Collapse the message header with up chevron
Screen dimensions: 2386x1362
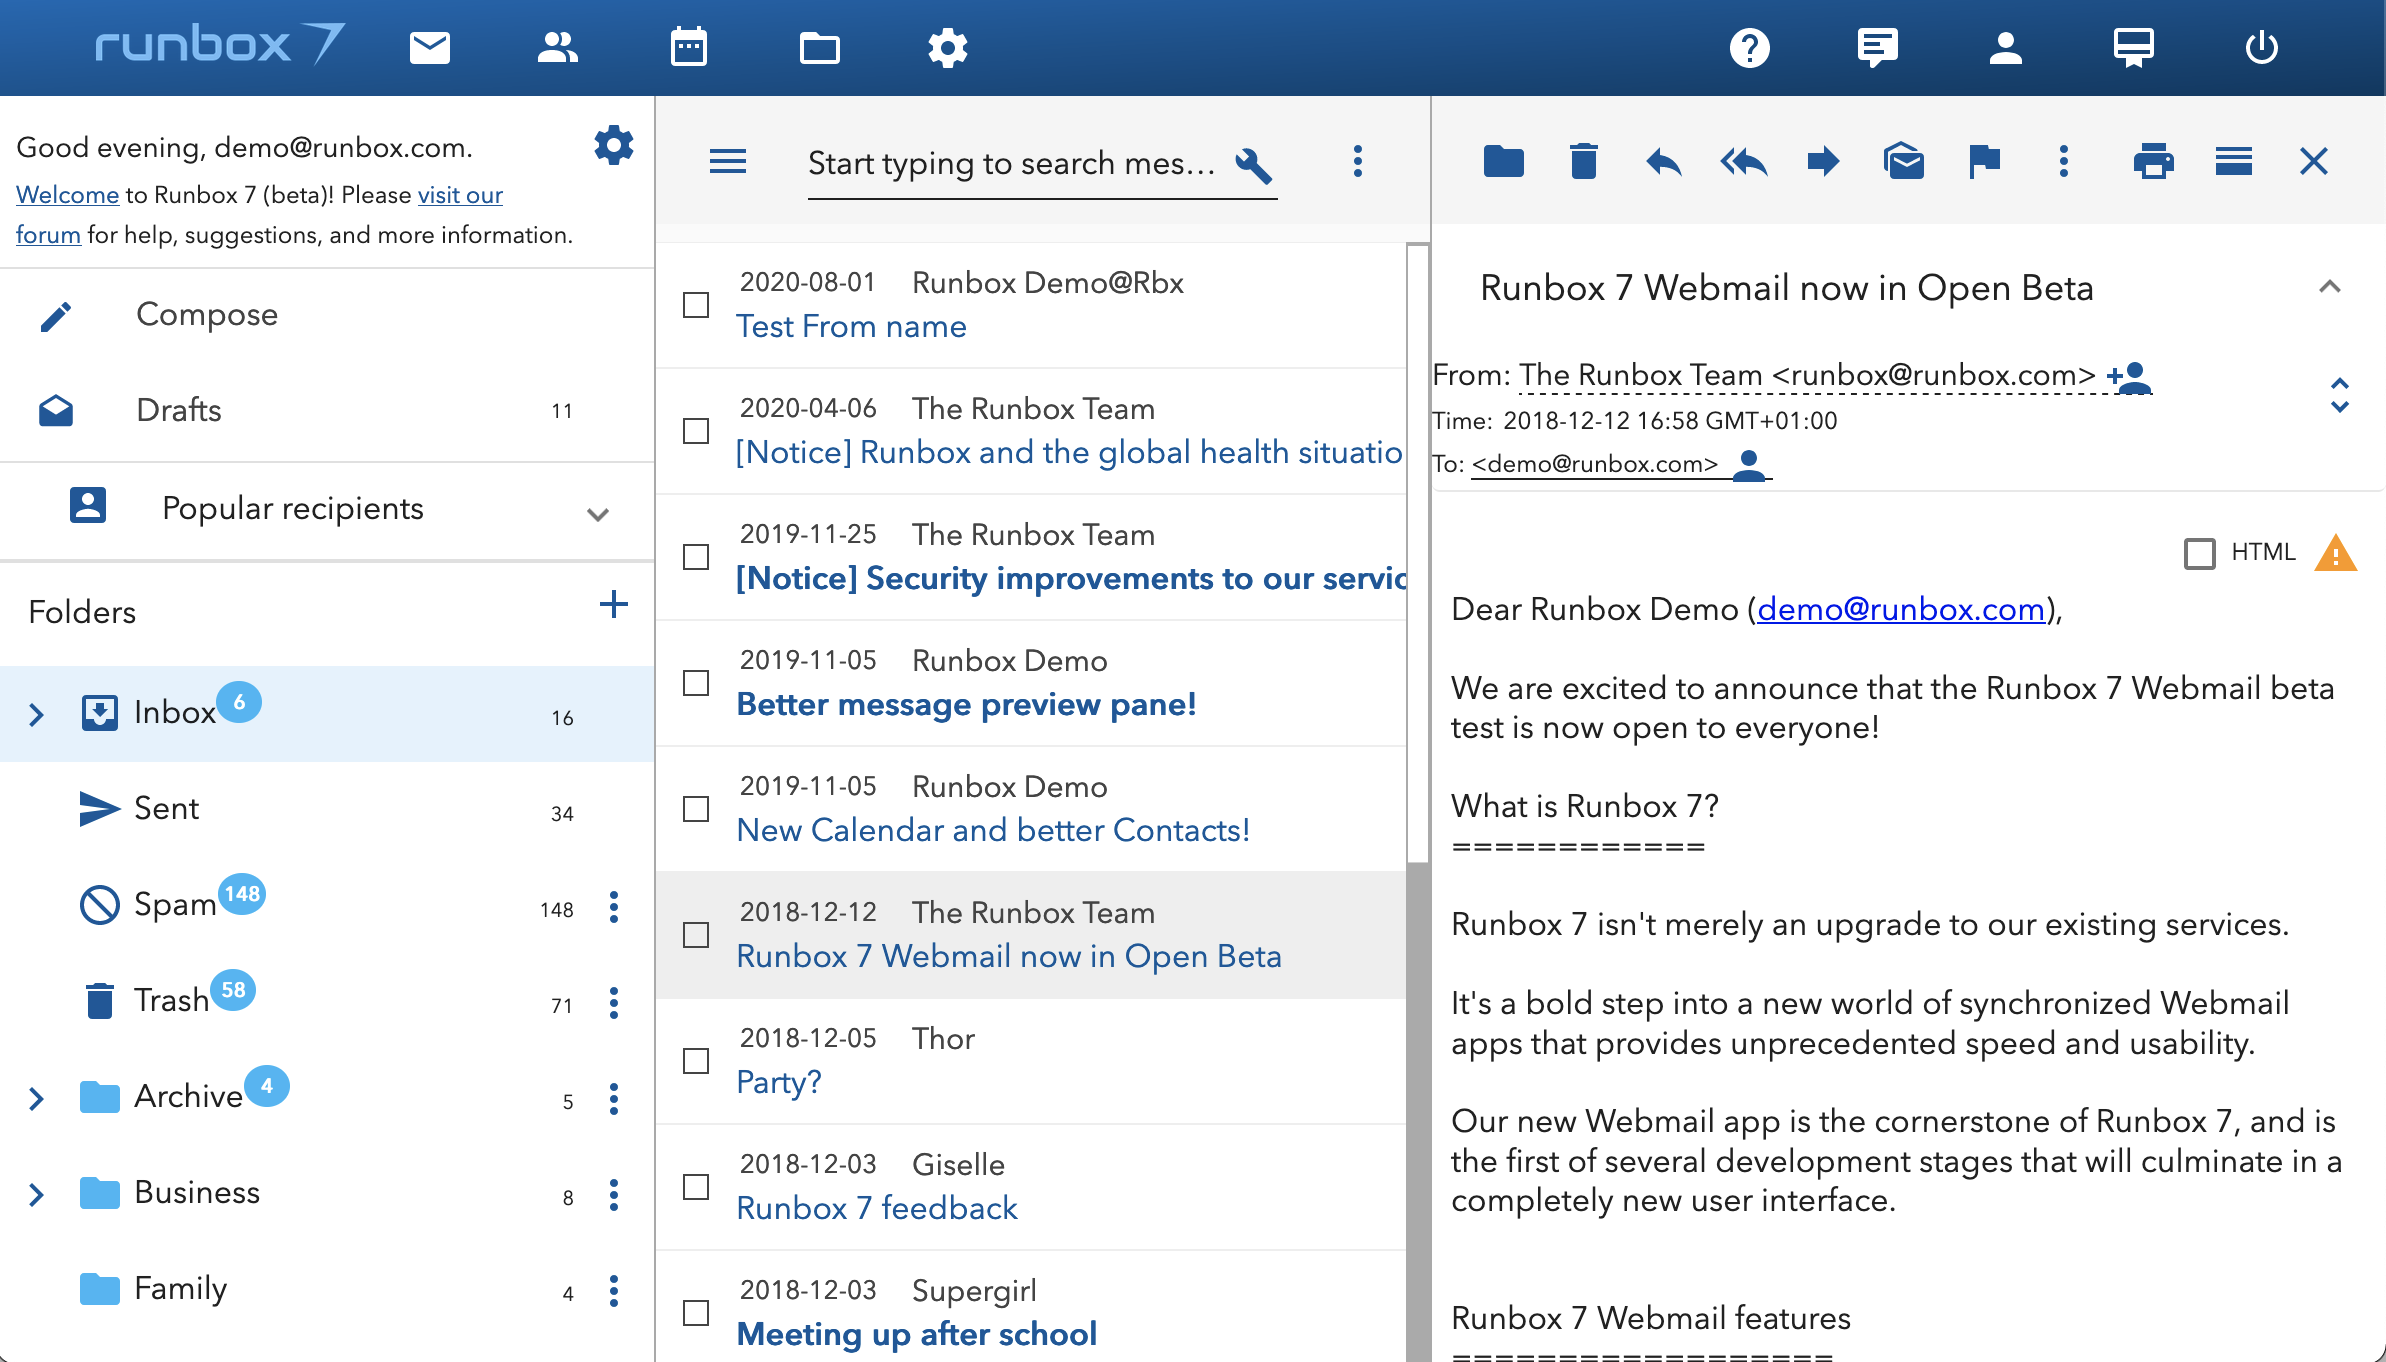tap(2329, 287)
